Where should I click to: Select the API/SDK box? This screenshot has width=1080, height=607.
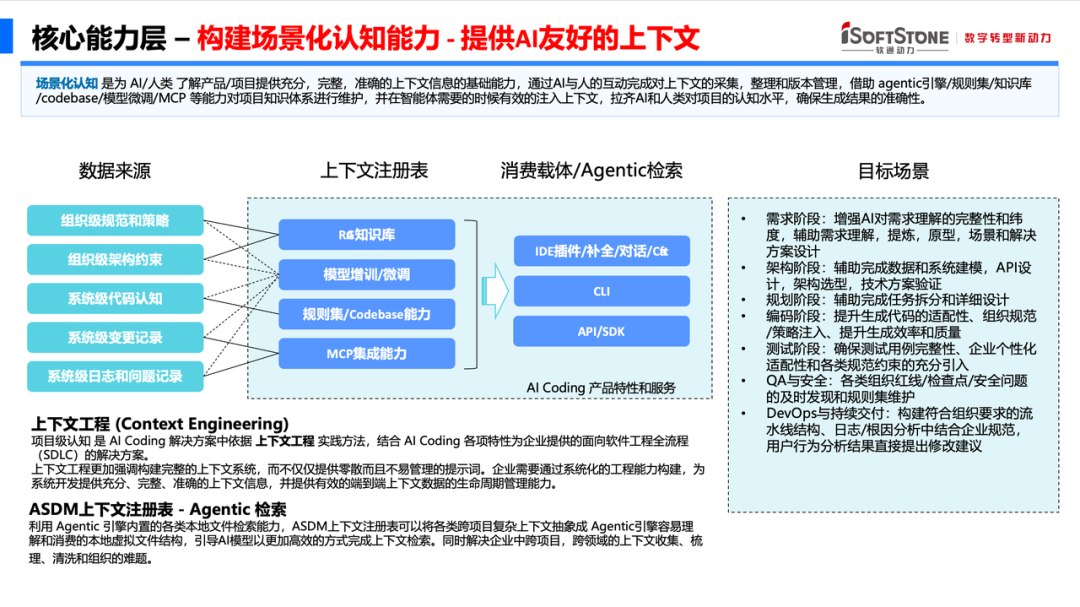click(601, 330)
